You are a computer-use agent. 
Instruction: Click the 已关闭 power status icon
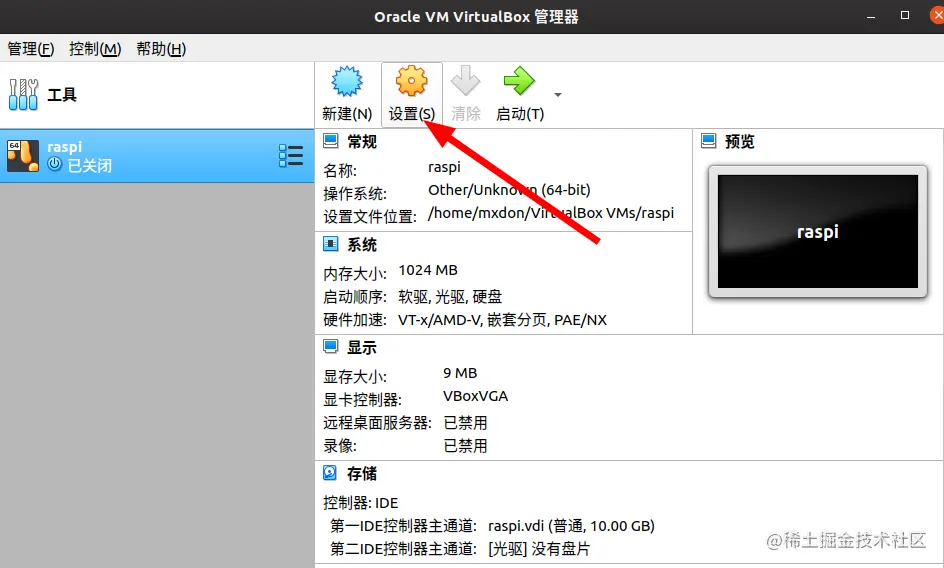point(55,164)
